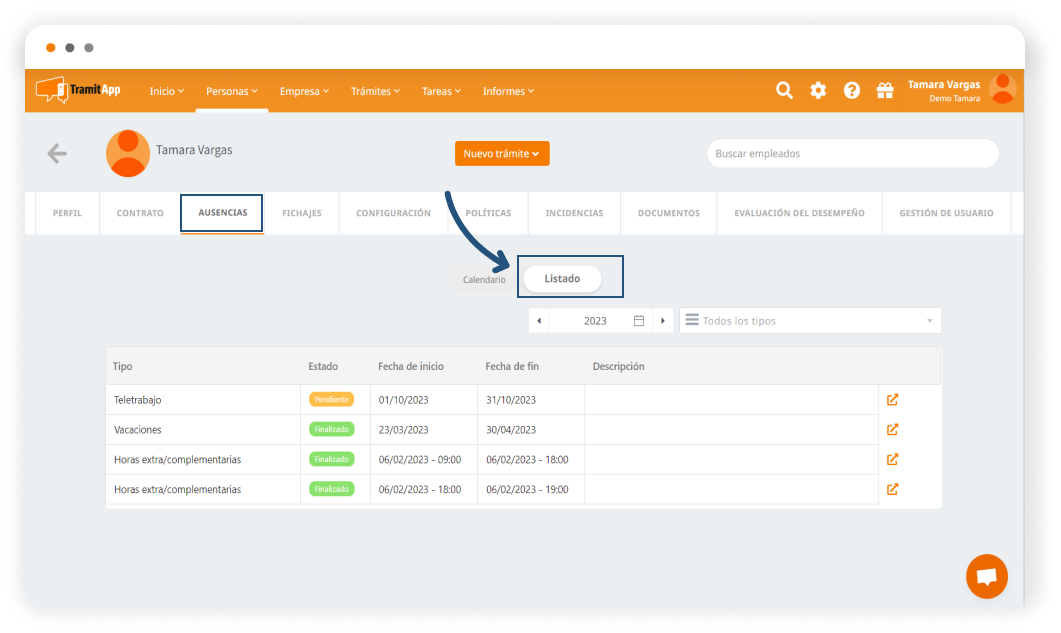Switch to Calendario view
Viewport: 1061px width, 633px height.
(x=484, y=280)
